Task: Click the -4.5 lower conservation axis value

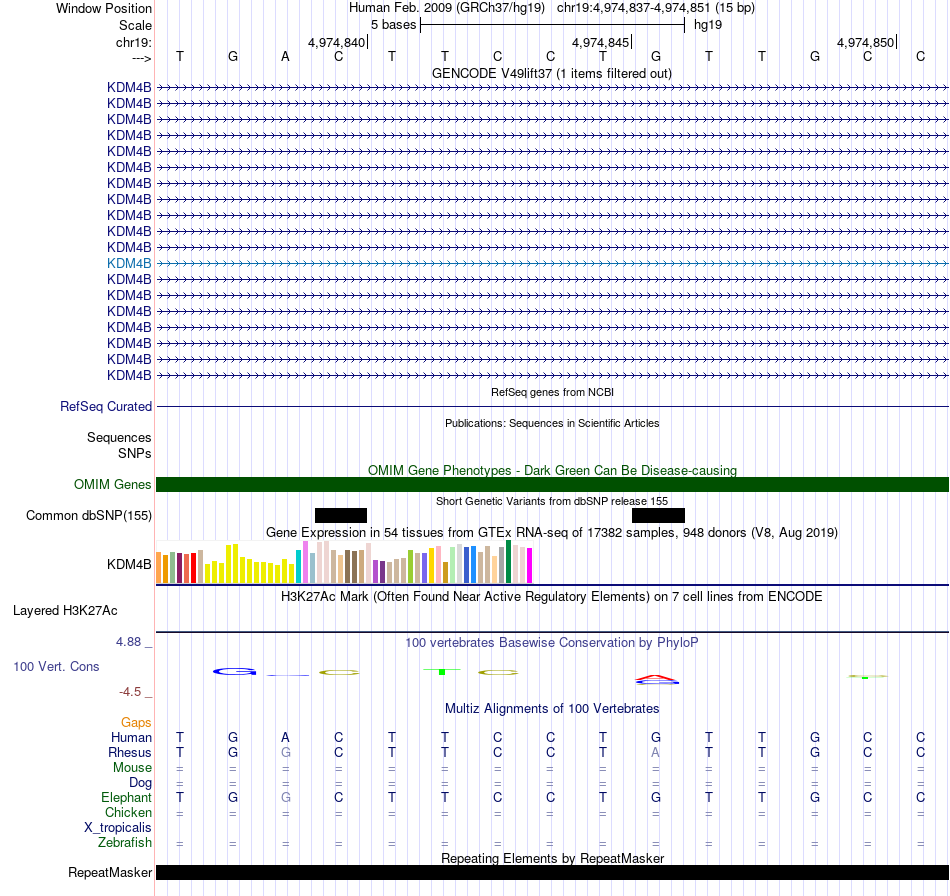Action: click(130, 692)
